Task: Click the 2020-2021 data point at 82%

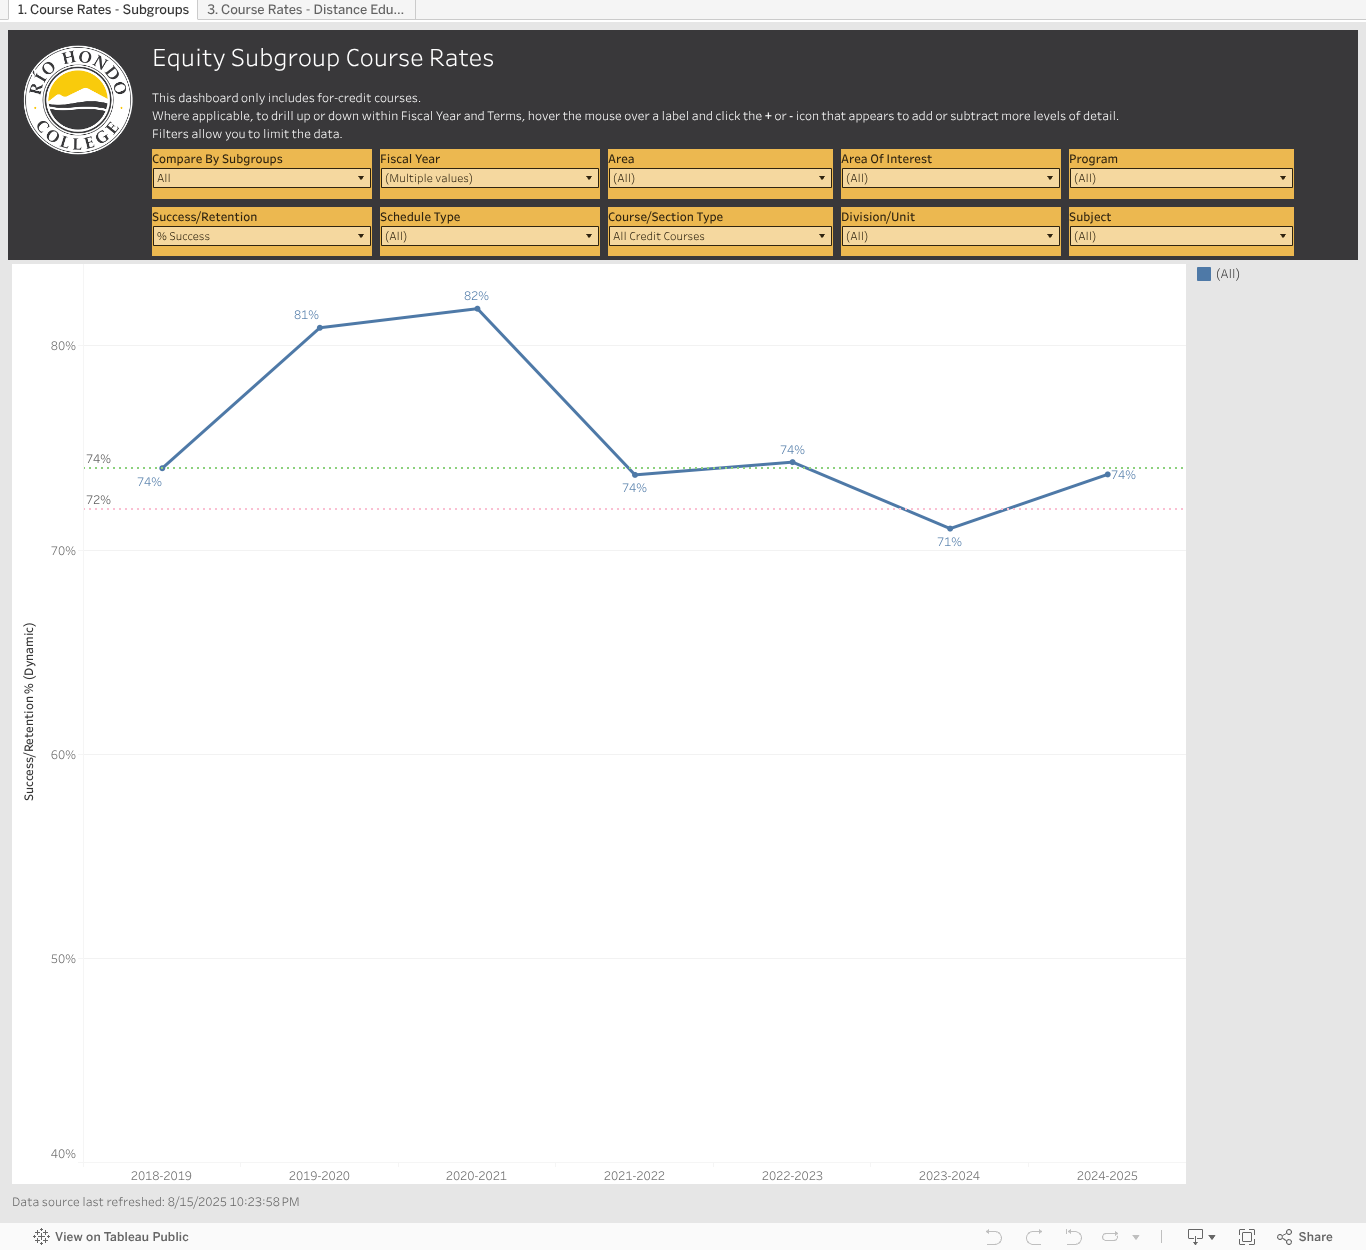Action: tap(477, 309)
